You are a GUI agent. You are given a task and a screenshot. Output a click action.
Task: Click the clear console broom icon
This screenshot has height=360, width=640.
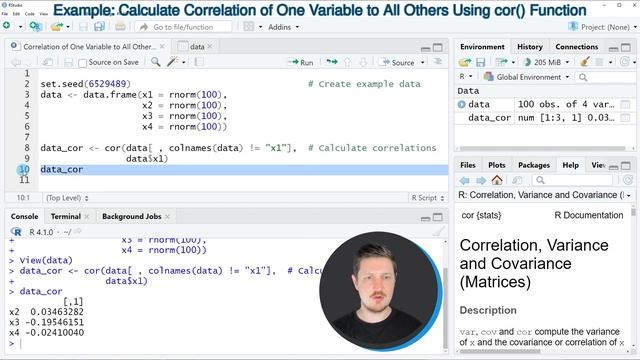[438, 232]
